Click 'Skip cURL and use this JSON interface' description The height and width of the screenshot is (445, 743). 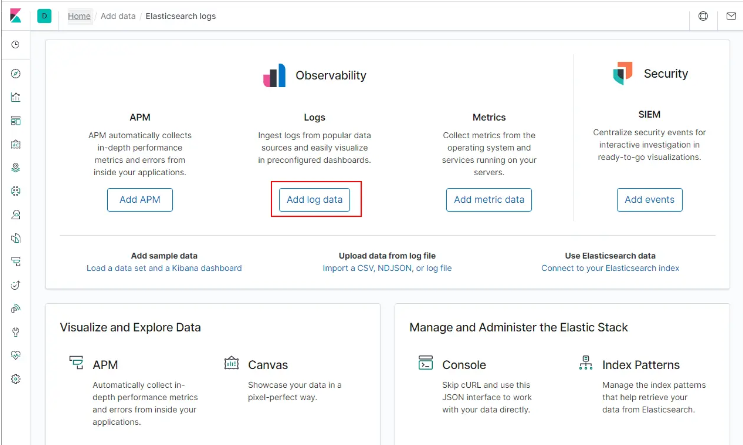click(x=487, y=397)
